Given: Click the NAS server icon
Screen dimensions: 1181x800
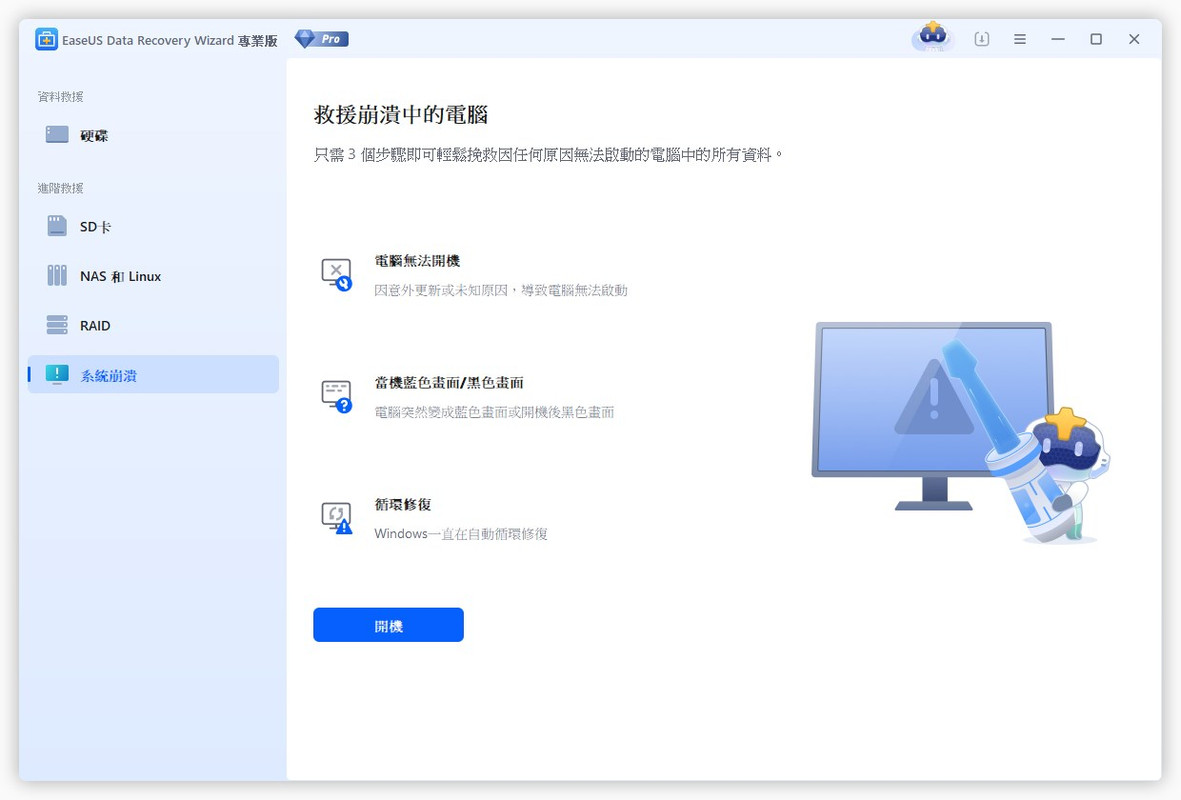Looking at the screenshot, I should pyautogui.click(x=57, y=276).
